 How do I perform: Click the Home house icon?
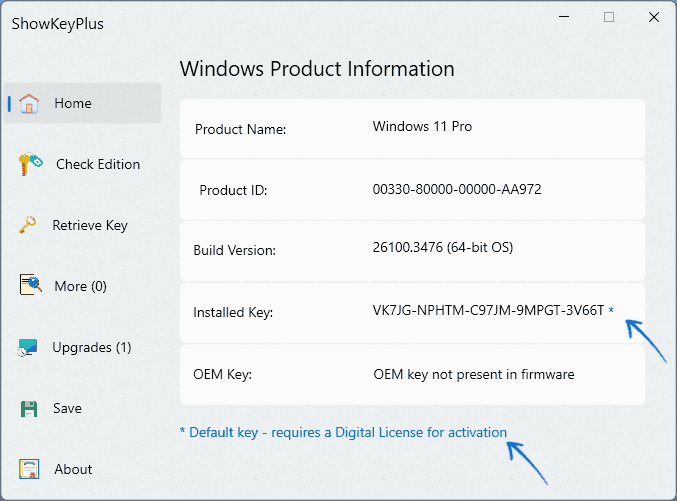[x=29, y=103]
